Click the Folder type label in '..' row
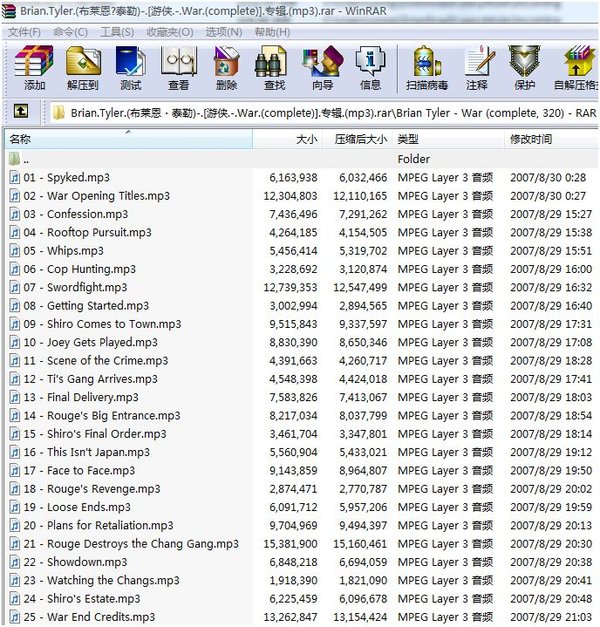The height and width of the screenshot is (627, 600). pyautogui.click(x=414, y=159)
